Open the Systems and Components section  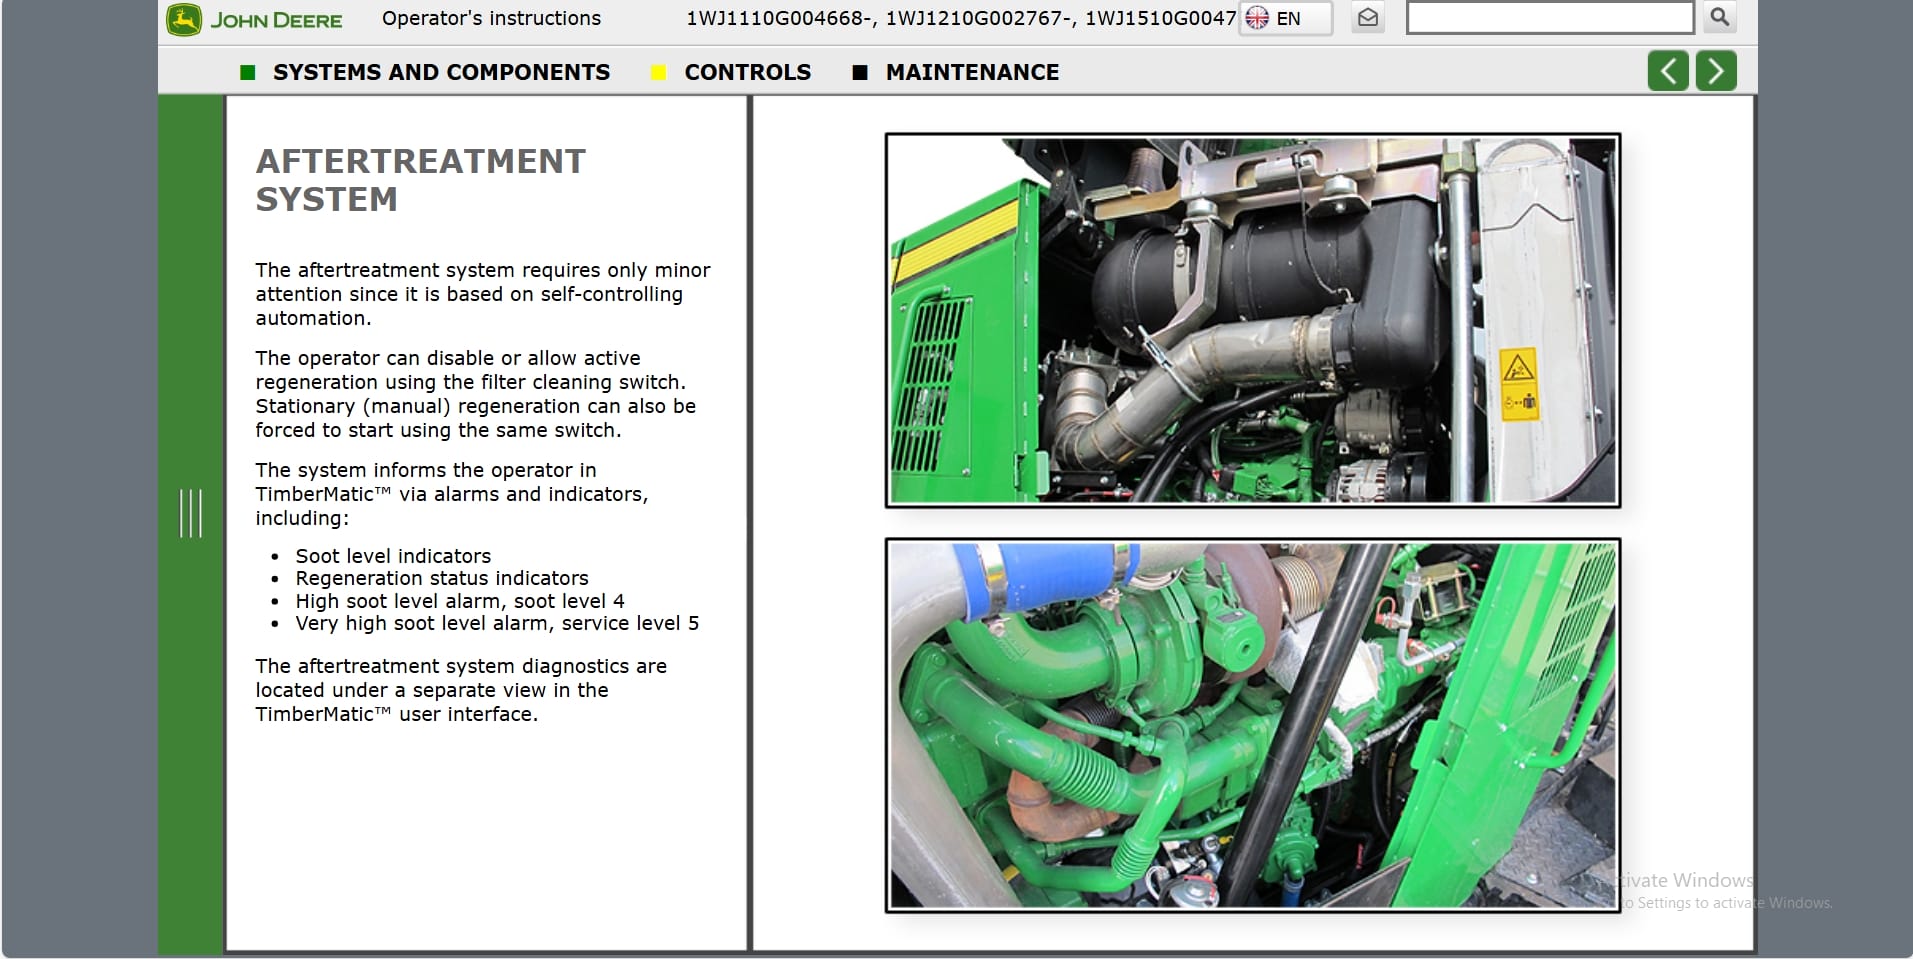click(441, 72)
